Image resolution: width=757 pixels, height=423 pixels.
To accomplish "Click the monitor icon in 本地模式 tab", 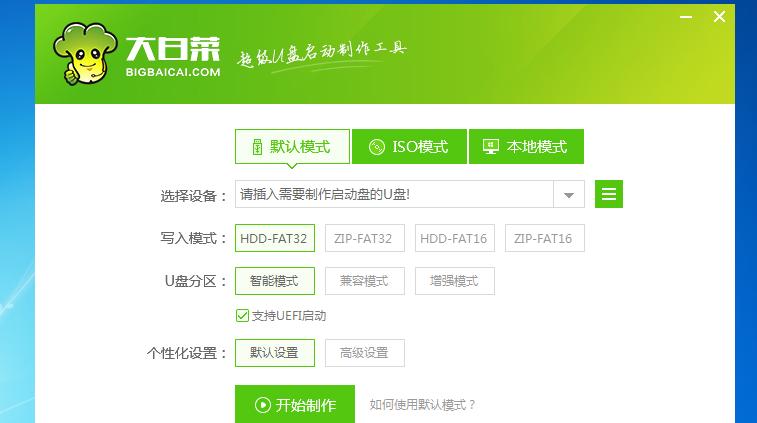I will pos(491,147).
